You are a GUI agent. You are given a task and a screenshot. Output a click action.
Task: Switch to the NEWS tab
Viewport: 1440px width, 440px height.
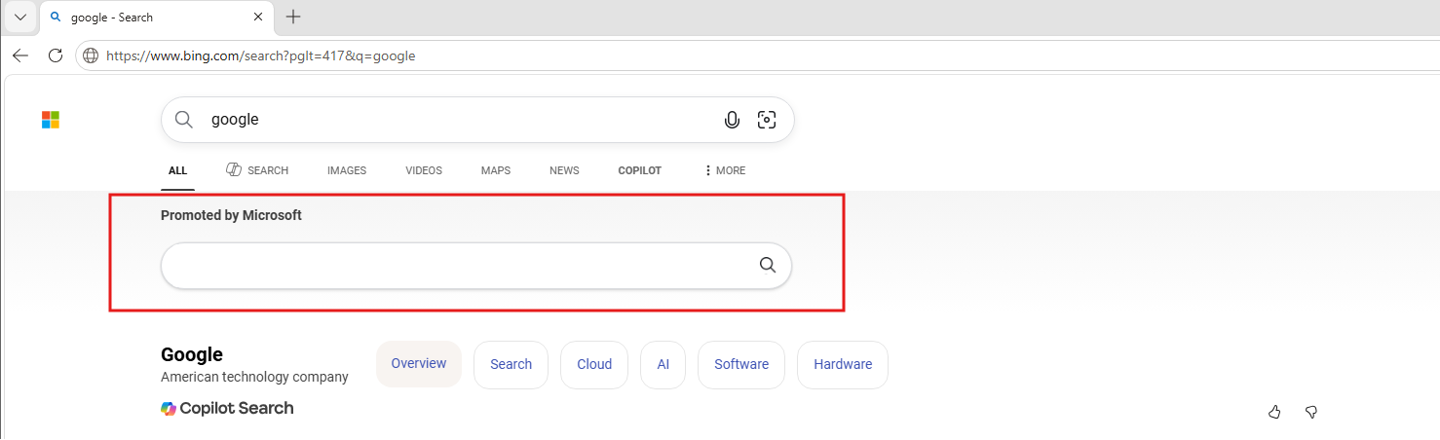pos(564,171)
